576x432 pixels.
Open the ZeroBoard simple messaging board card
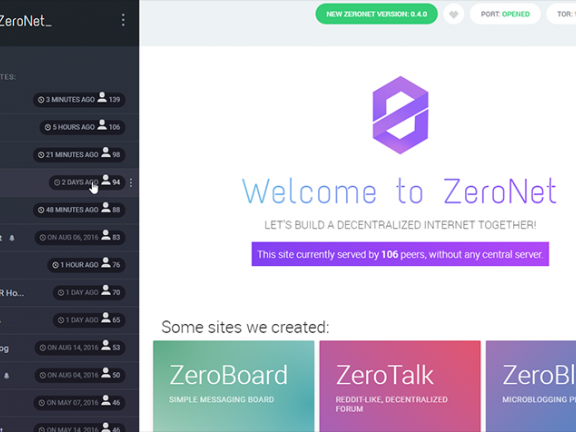pyautogui.click(x=234, y=386)
